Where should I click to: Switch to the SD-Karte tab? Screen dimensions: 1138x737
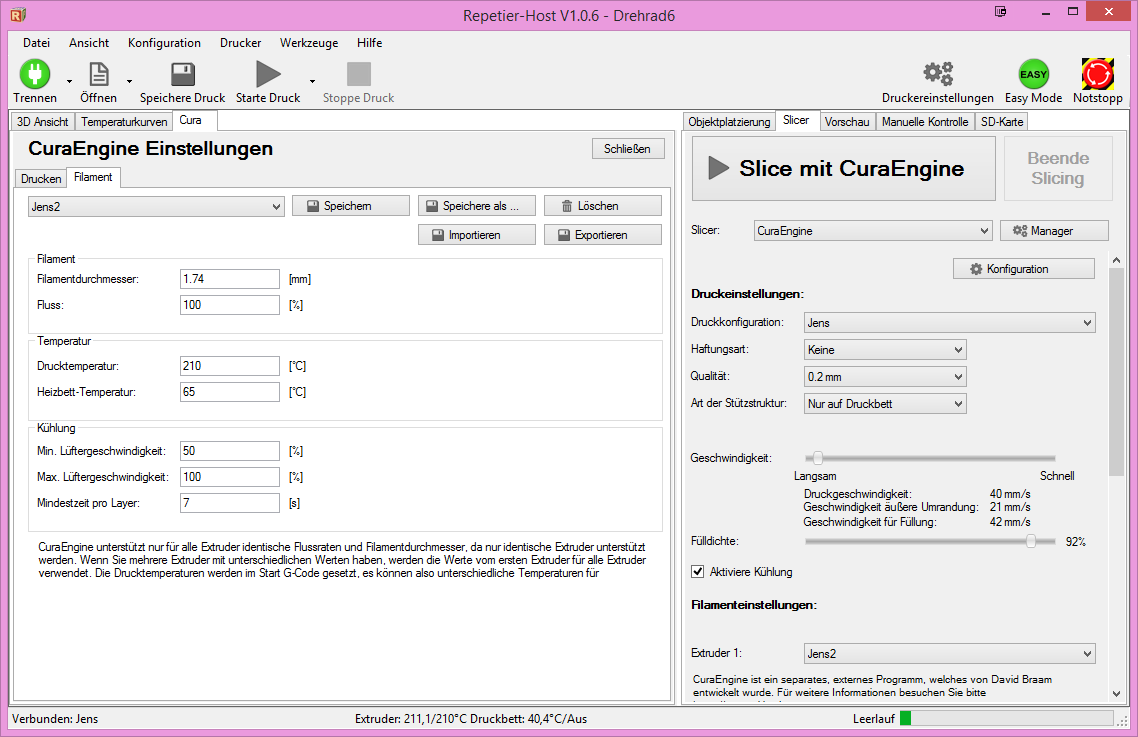[x=1002, y=121]
